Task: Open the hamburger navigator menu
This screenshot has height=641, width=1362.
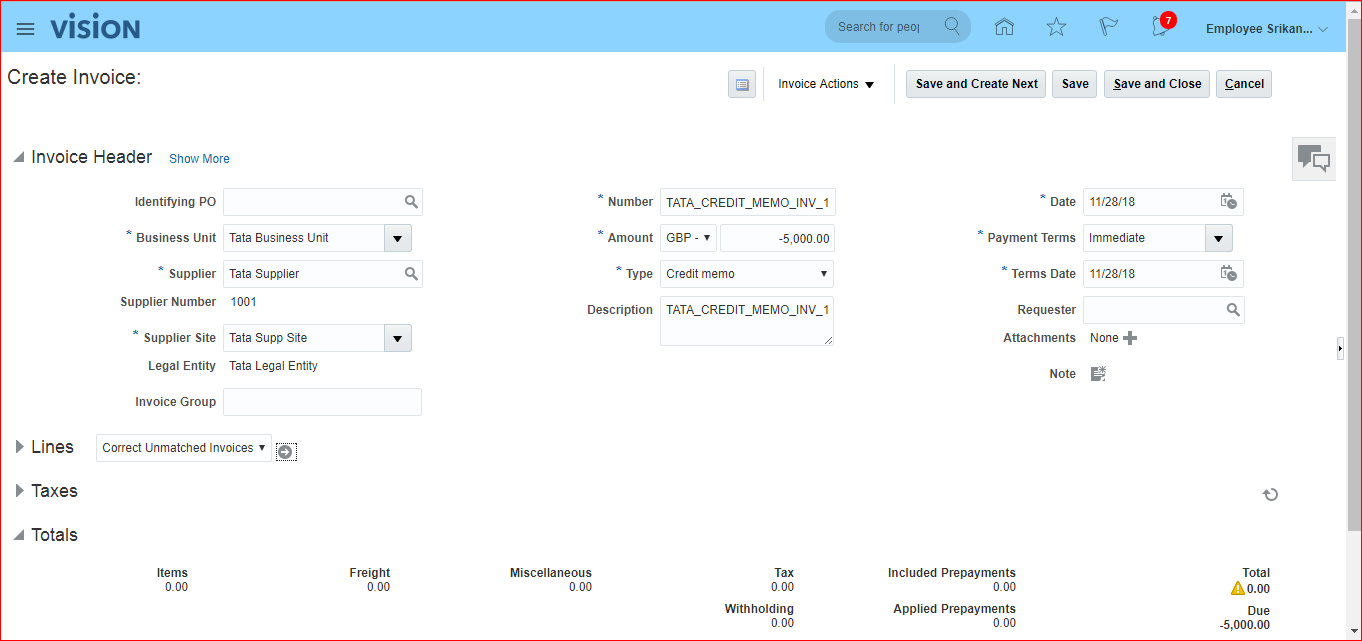Action: [26, 29]
